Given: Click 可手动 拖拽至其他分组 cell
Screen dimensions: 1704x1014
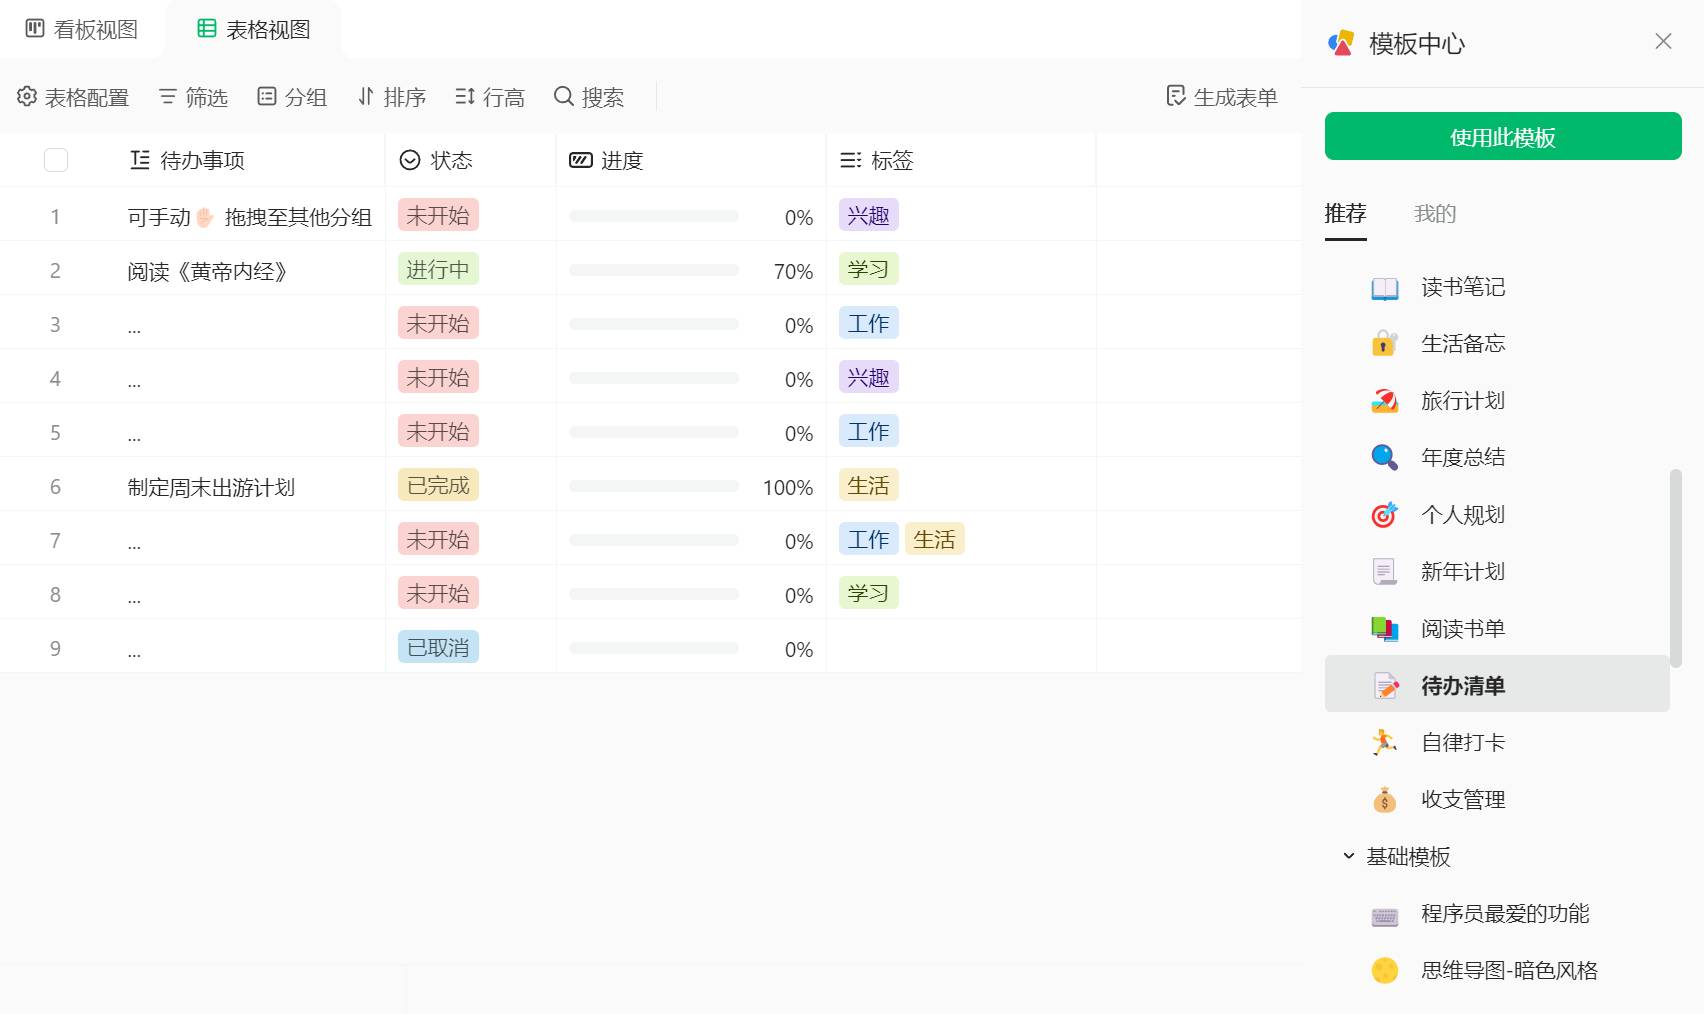Looking at the screenshot, I should 250,217.
